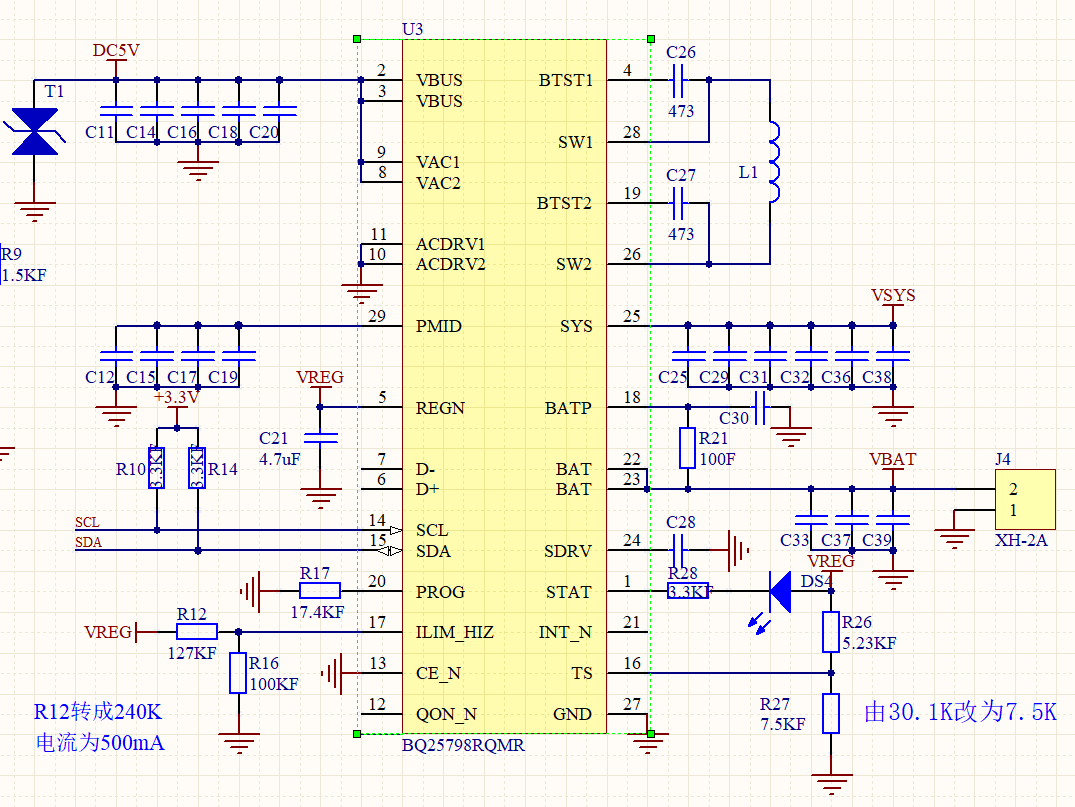Click the VSYS power port label
1075x807 pixels.
pyautogui.click(x=893, y=296)
